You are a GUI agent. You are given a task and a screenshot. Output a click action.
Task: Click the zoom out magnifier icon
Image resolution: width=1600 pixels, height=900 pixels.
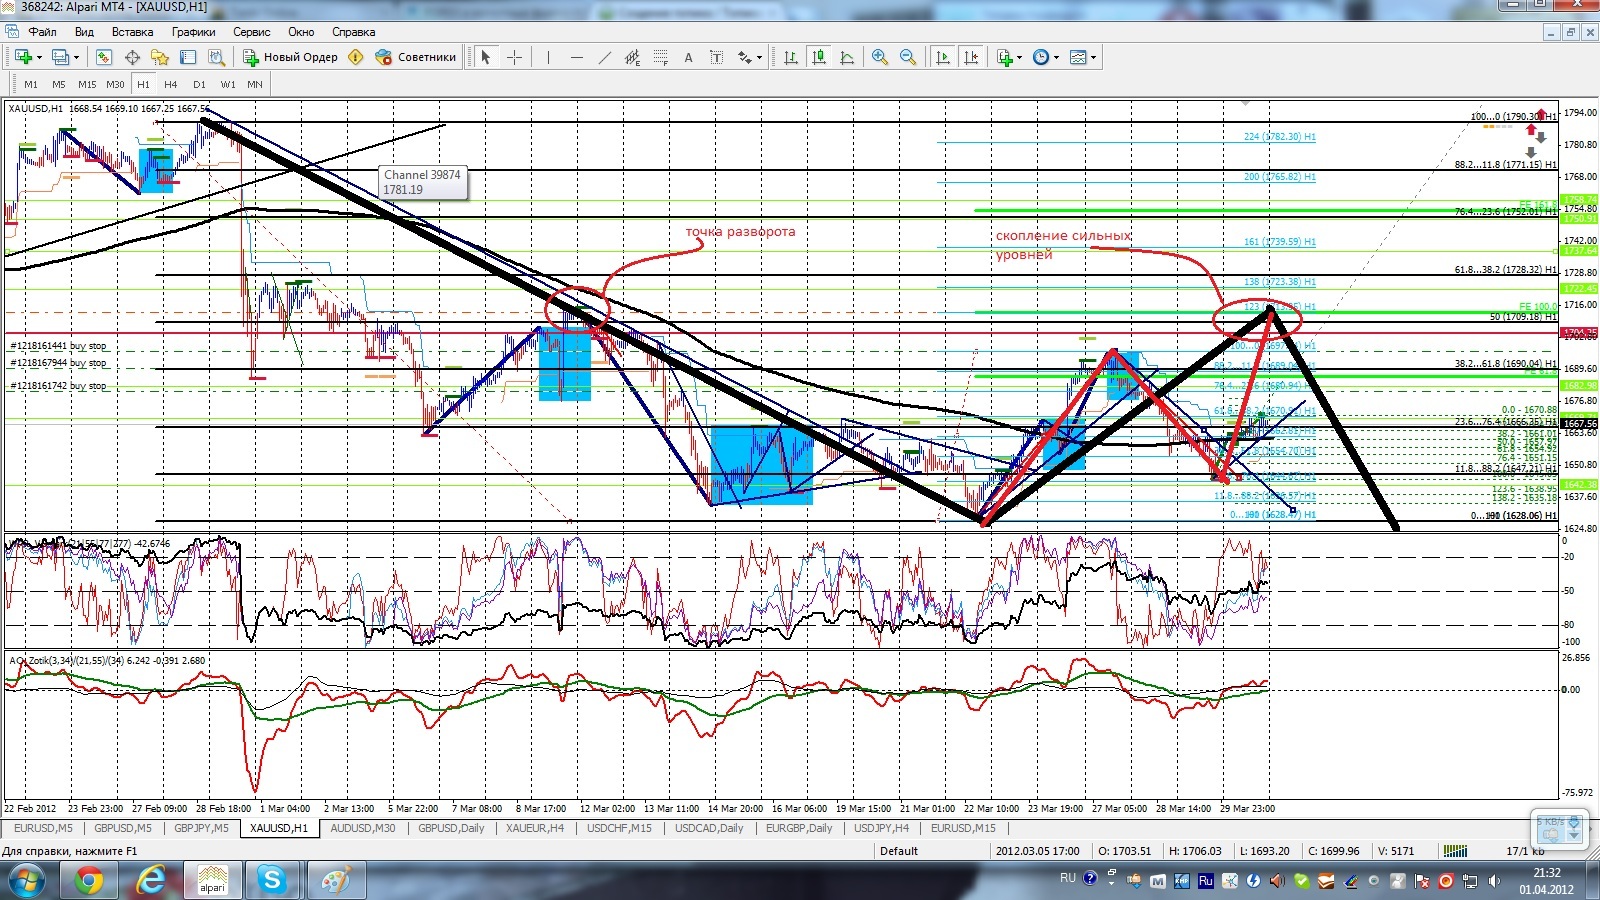[908, 57]
